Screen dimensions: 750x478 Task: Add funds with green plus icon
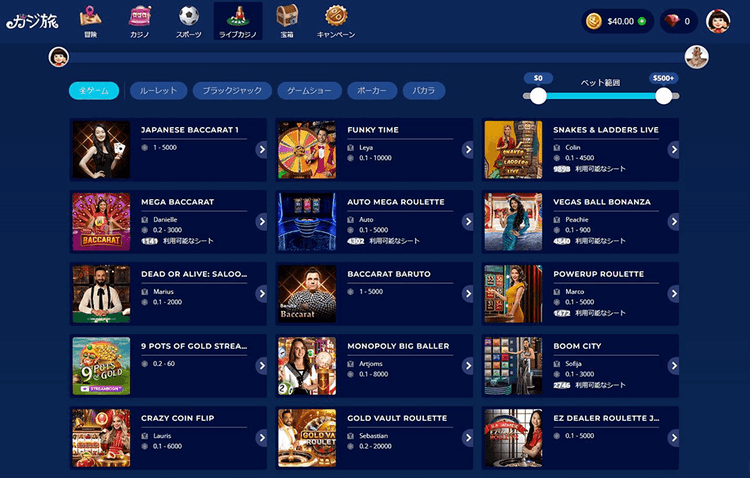(x=642, y=22)
